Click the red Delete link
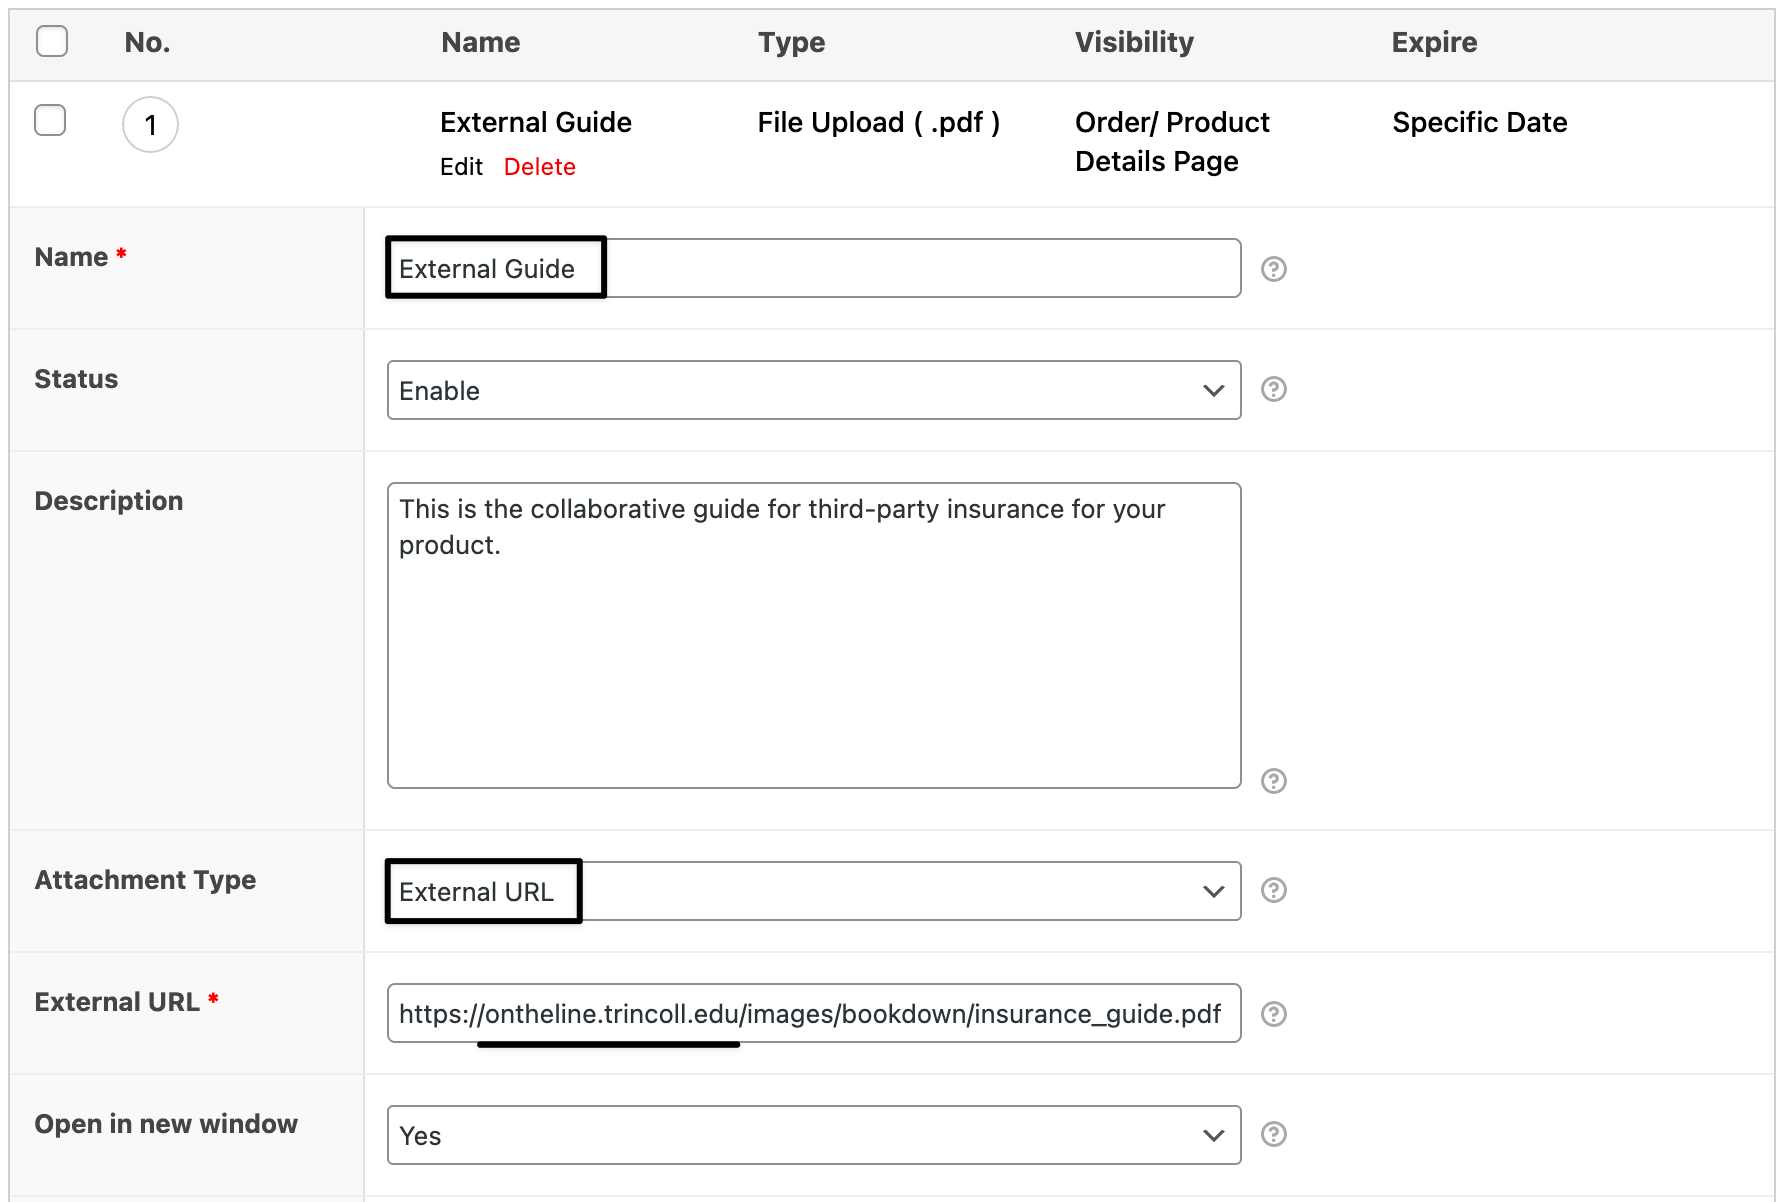 point(539,167)
